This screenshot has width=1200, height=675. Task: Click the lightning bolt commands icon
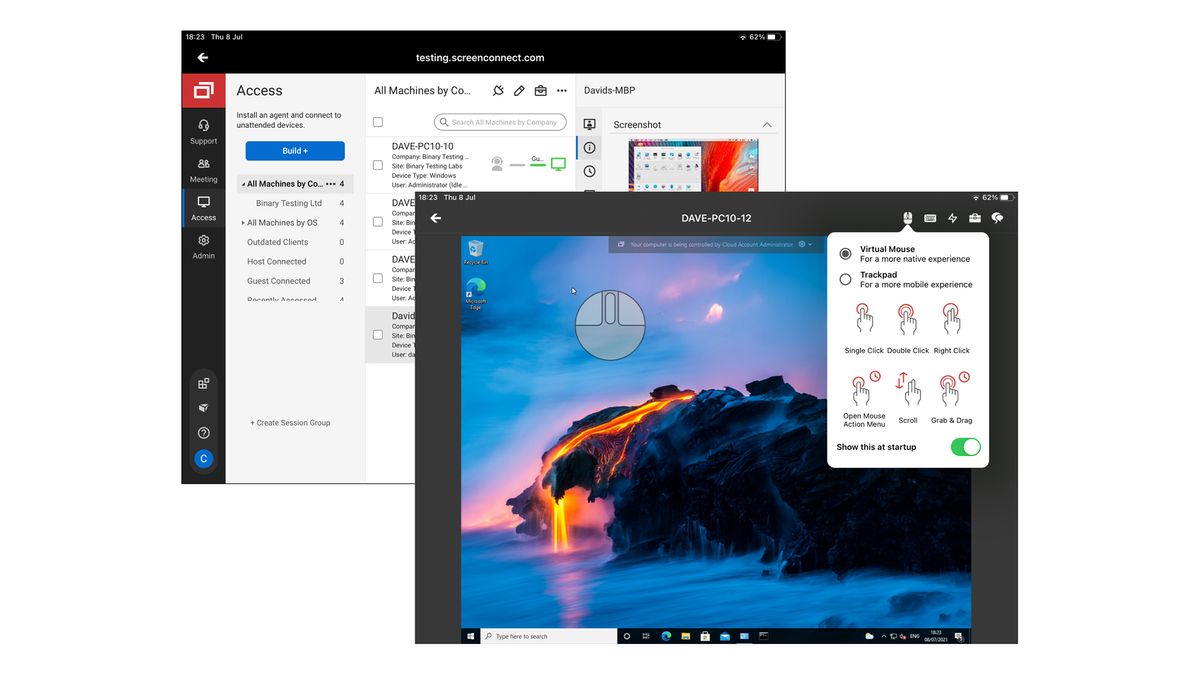(x=952, y=217)
